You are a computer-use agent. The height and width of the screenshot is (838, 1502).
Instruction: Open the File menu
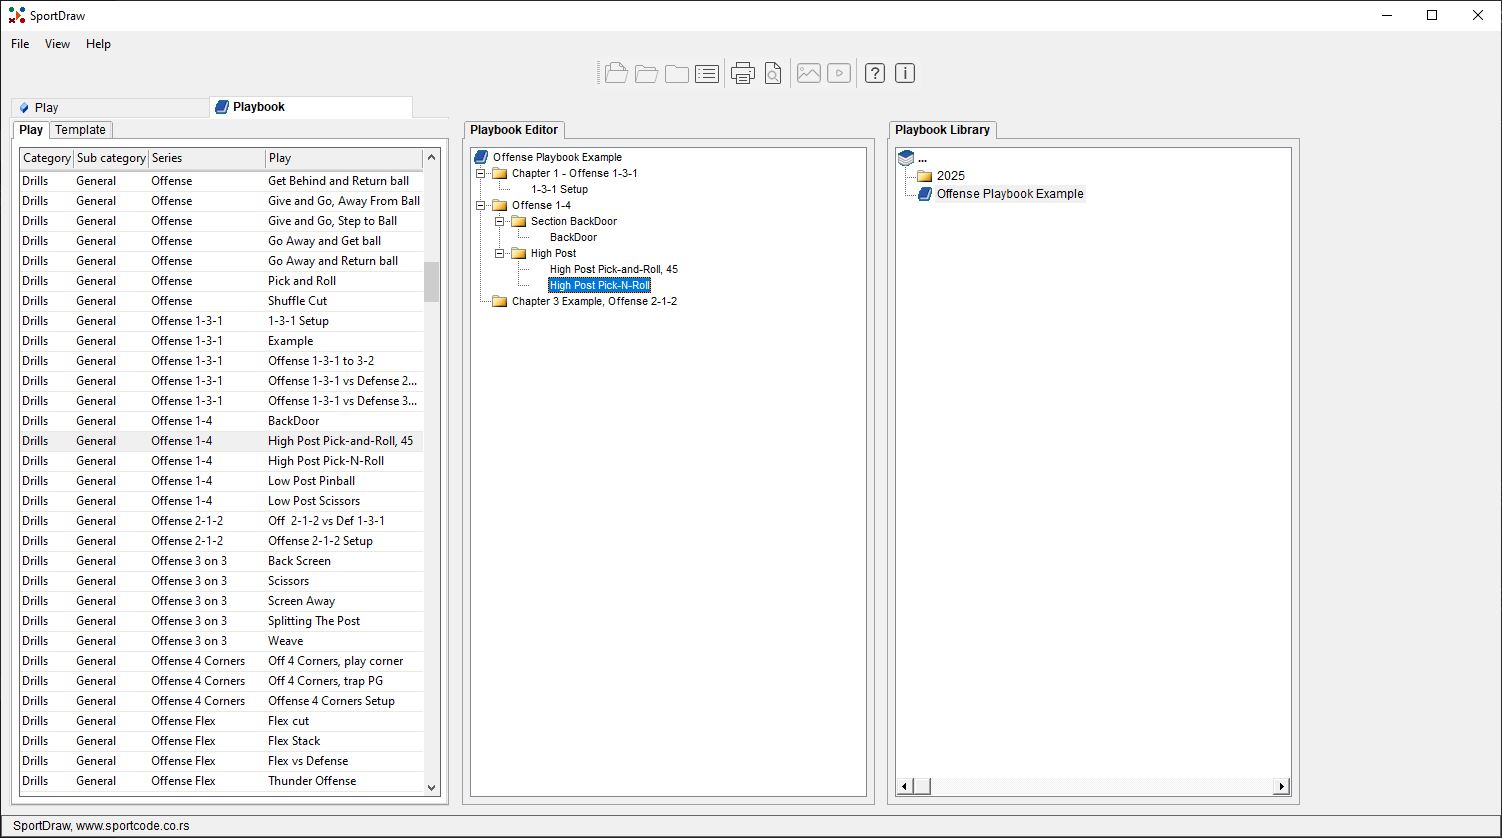point(19,43)
